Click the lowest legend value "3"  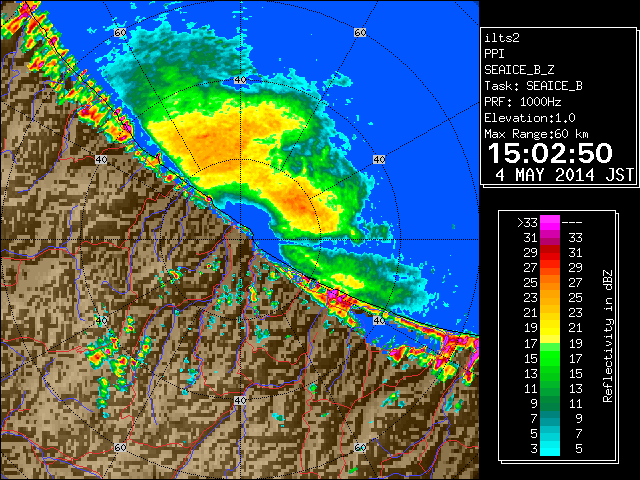(534, 449)
